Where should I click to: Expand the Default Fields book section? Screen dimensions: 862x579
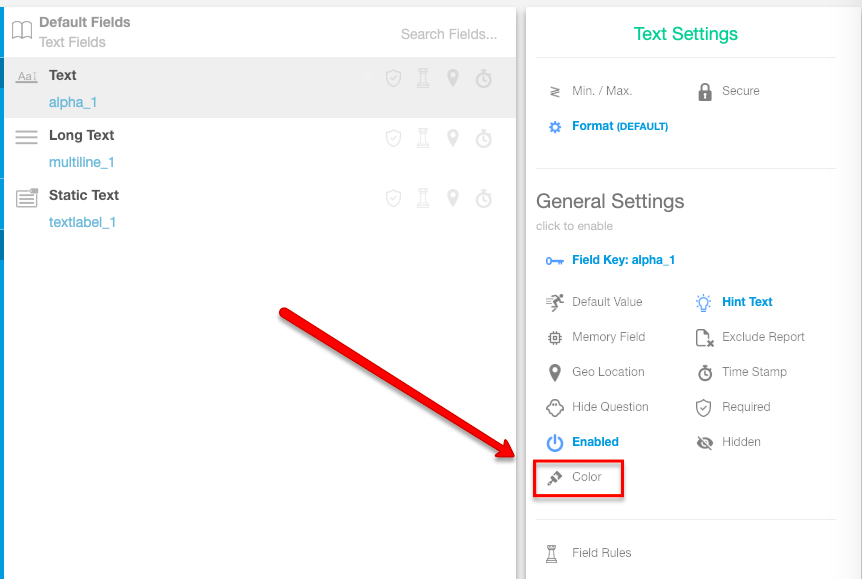[x=22, y=31]
